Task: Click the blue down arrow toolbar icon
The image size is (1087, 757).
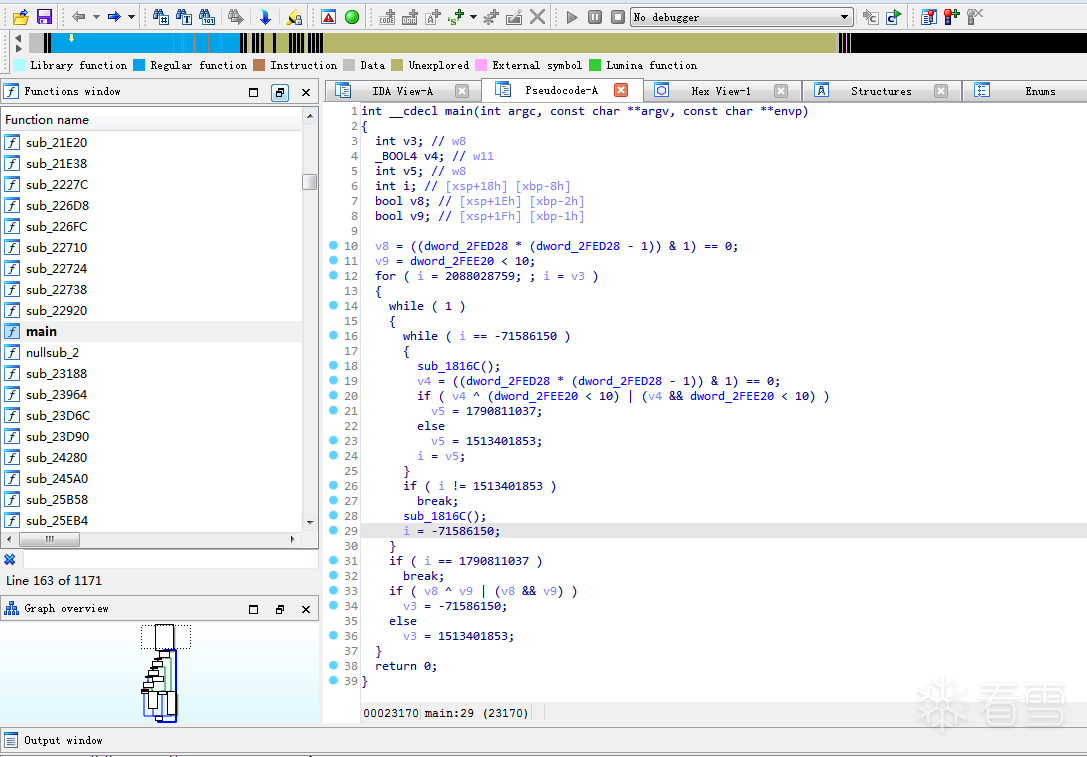Action: (264, 17)
